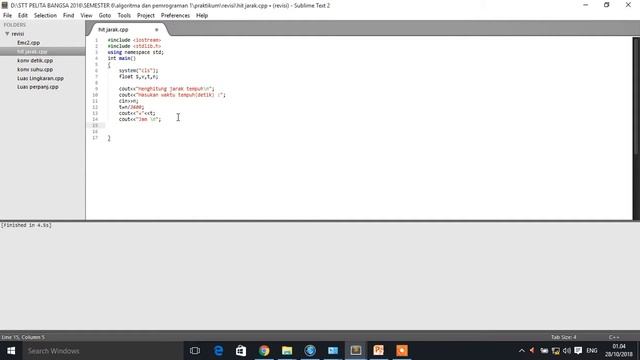Screen dimensions: 640x360
Task: Open the View menu
Action: [x=87, y=16]
